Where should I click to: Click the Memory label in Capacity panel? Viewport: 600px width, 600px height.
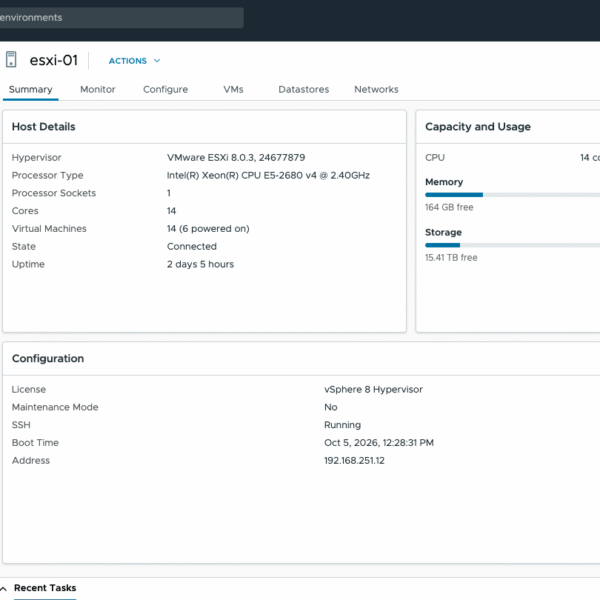pos(444,182)
